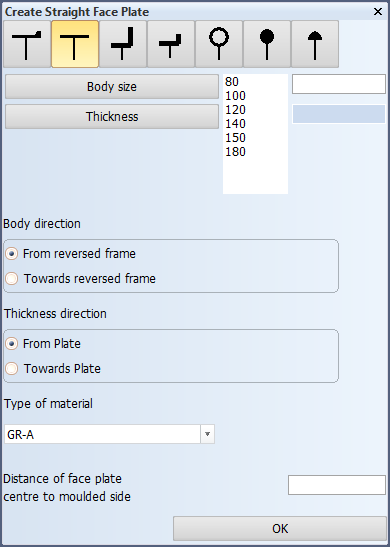This screenshot has height=547, width=390.
Task: Click face plate centre distance input field
Action: click(x=337, y=485)
